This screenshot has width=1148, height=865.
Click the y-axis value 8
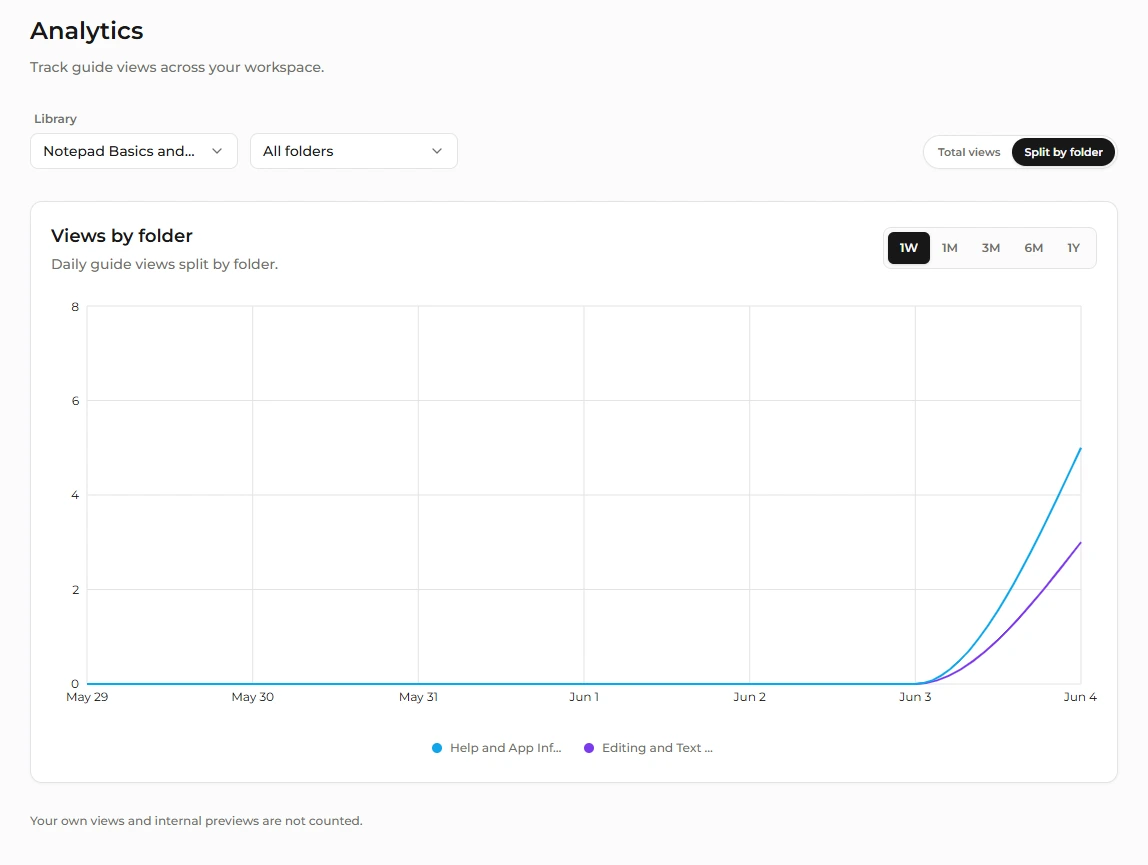[x=75, y=307]
